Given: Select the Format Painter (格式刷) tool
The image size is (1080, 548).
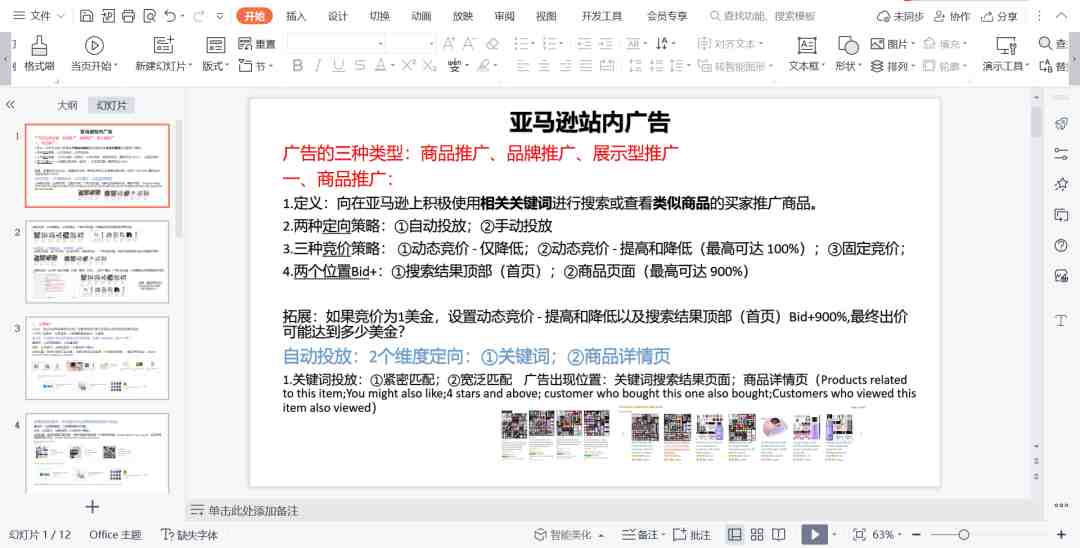Looking at the screenshot, I should tap(39, 54).
